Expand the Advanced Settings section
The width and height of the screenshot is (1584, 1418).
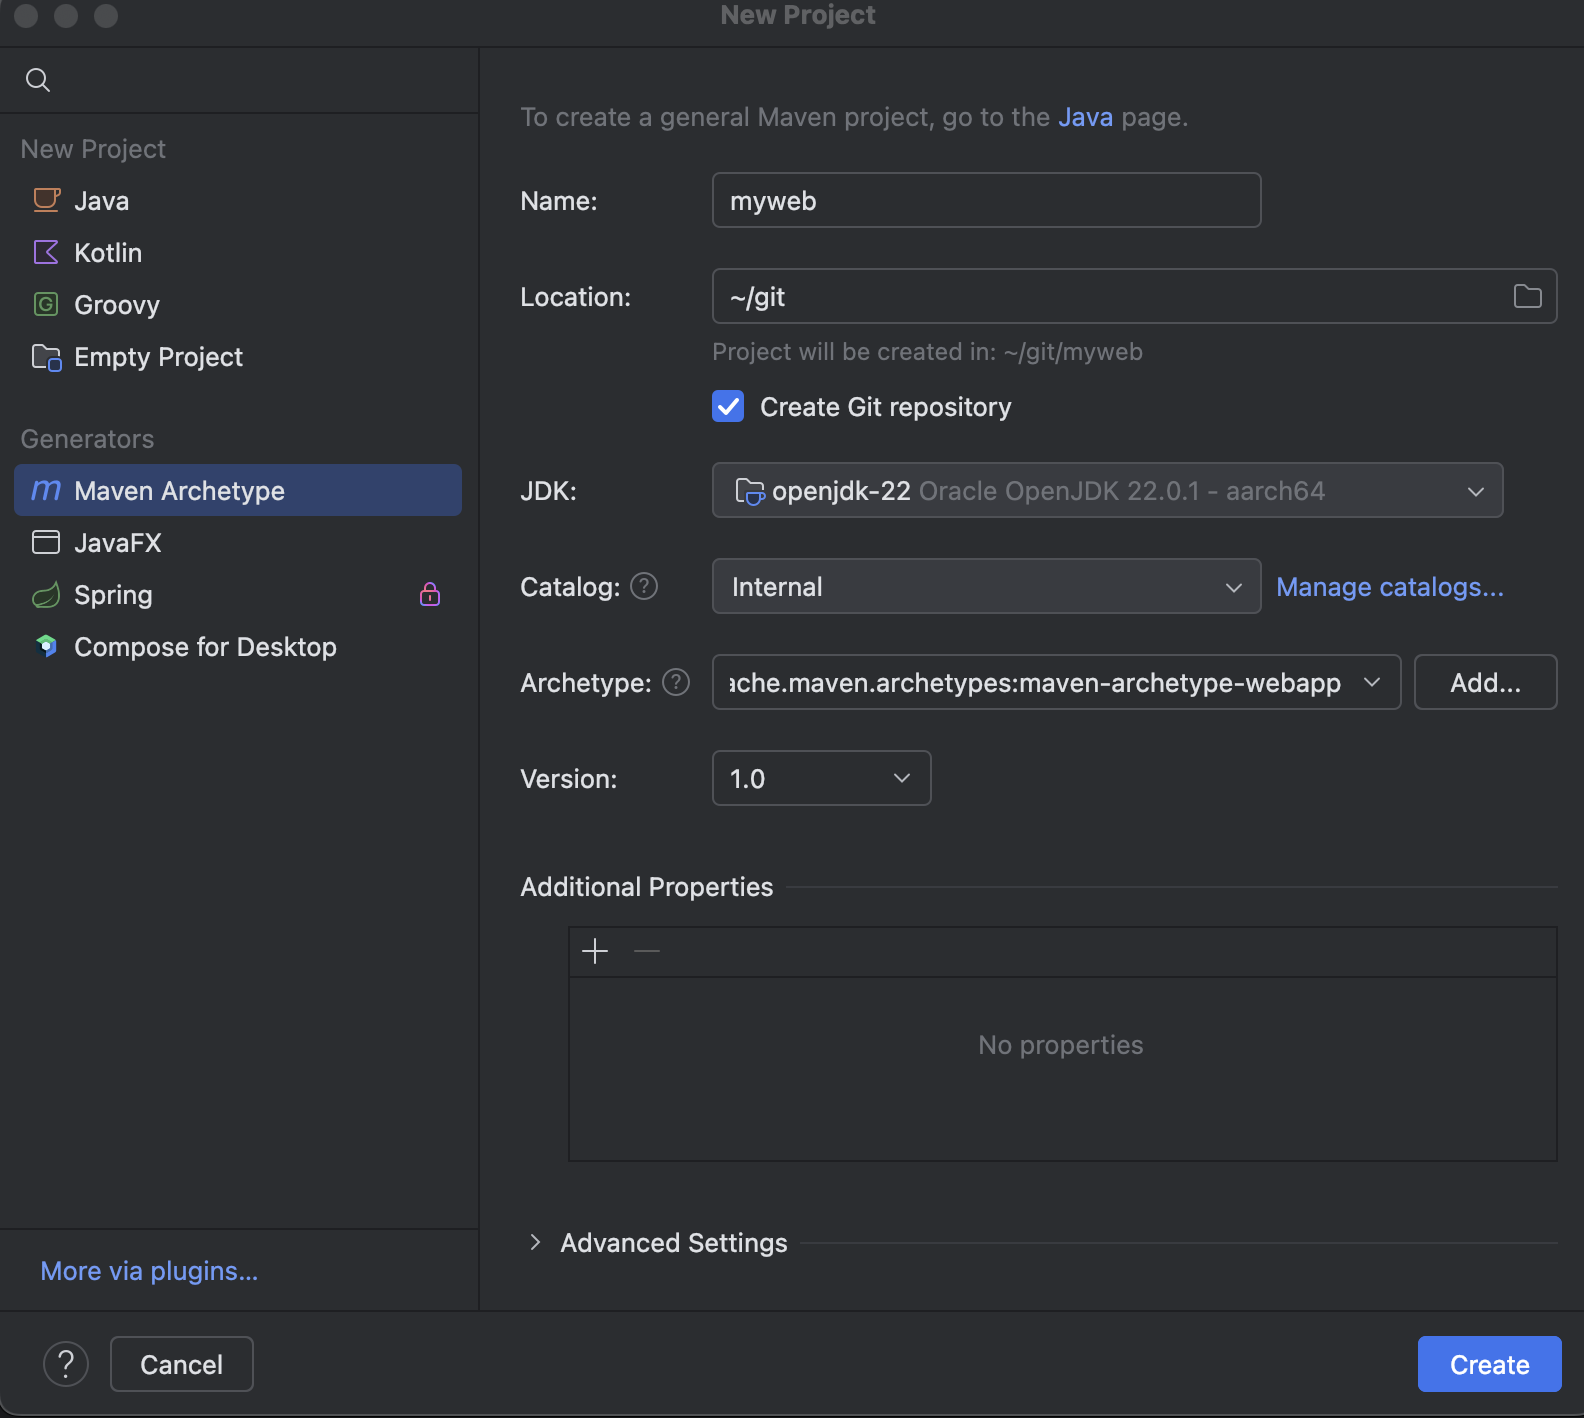[x=536, y=1242]
